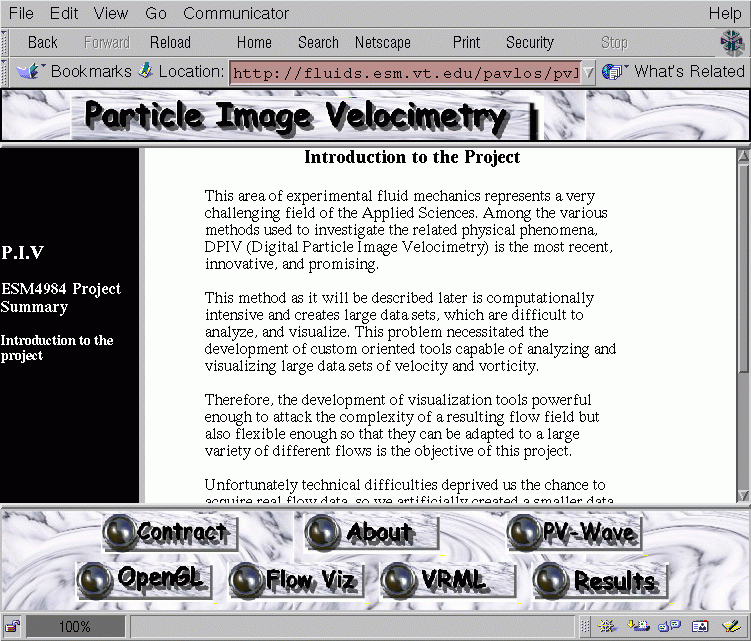Click the Reload toolbar button
751x641 pixels.
[170, 43]
